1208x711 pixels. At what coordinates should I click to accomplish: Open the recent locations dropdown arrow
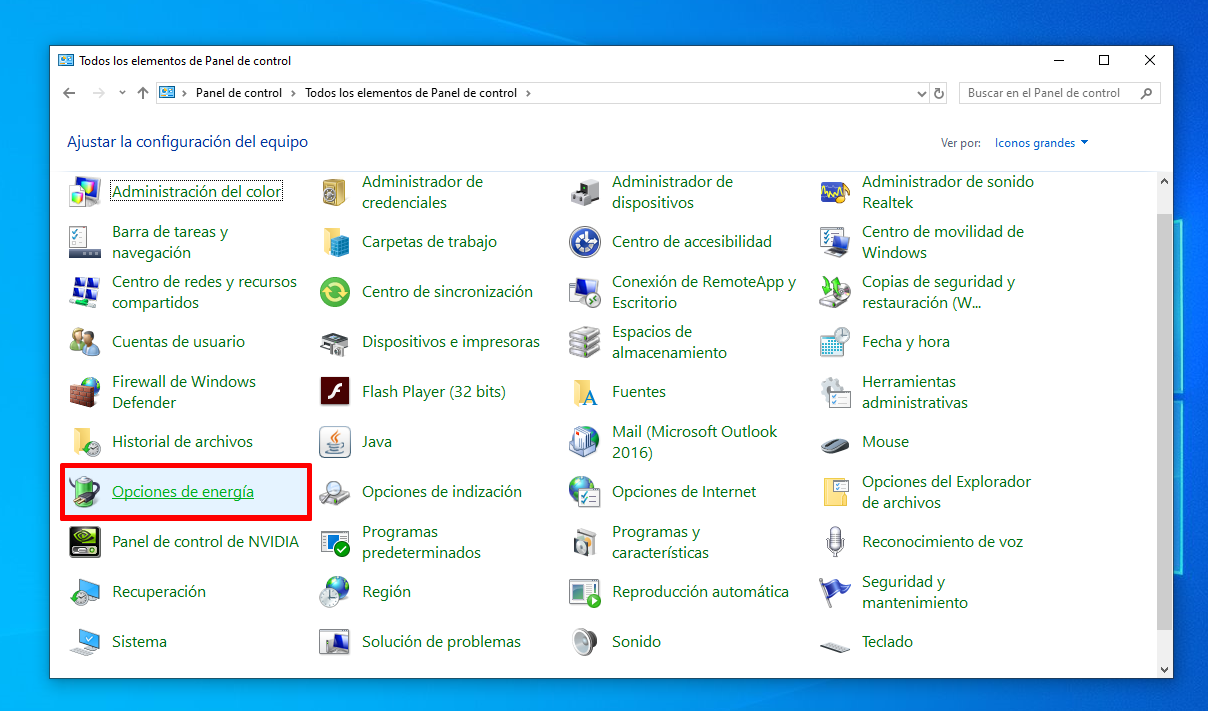[x=122, y=93]
